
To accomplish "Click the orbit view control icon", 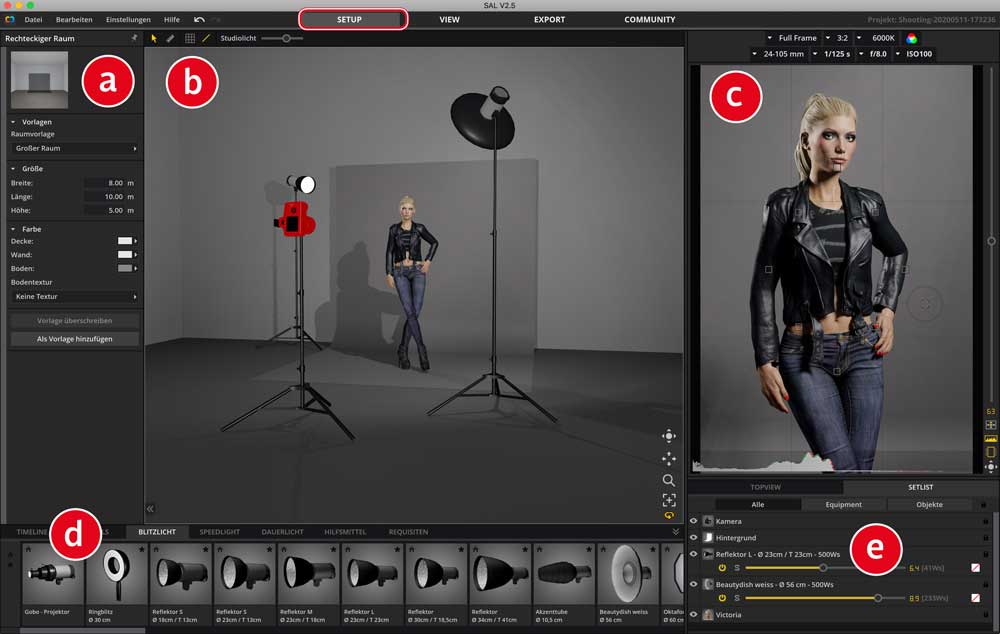I will [x=668, y=436].
